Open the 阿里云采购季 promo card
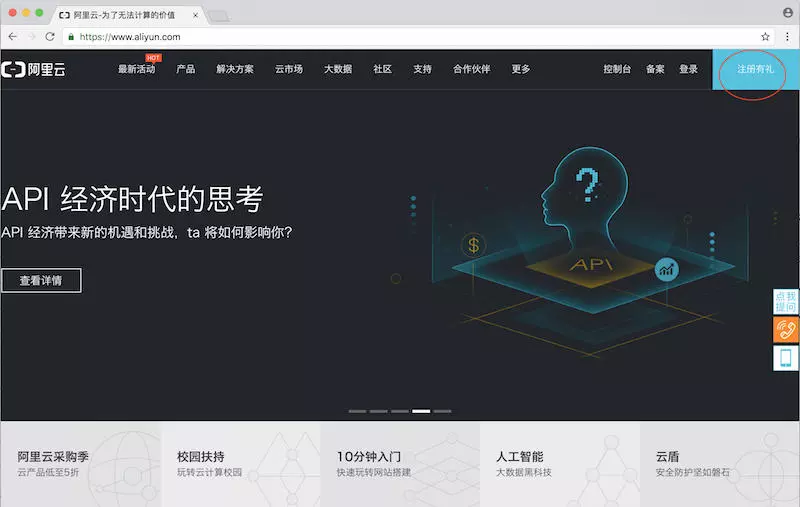Image resolution: width=800 pixels, height=507 pixels. [x=81, y=464]
